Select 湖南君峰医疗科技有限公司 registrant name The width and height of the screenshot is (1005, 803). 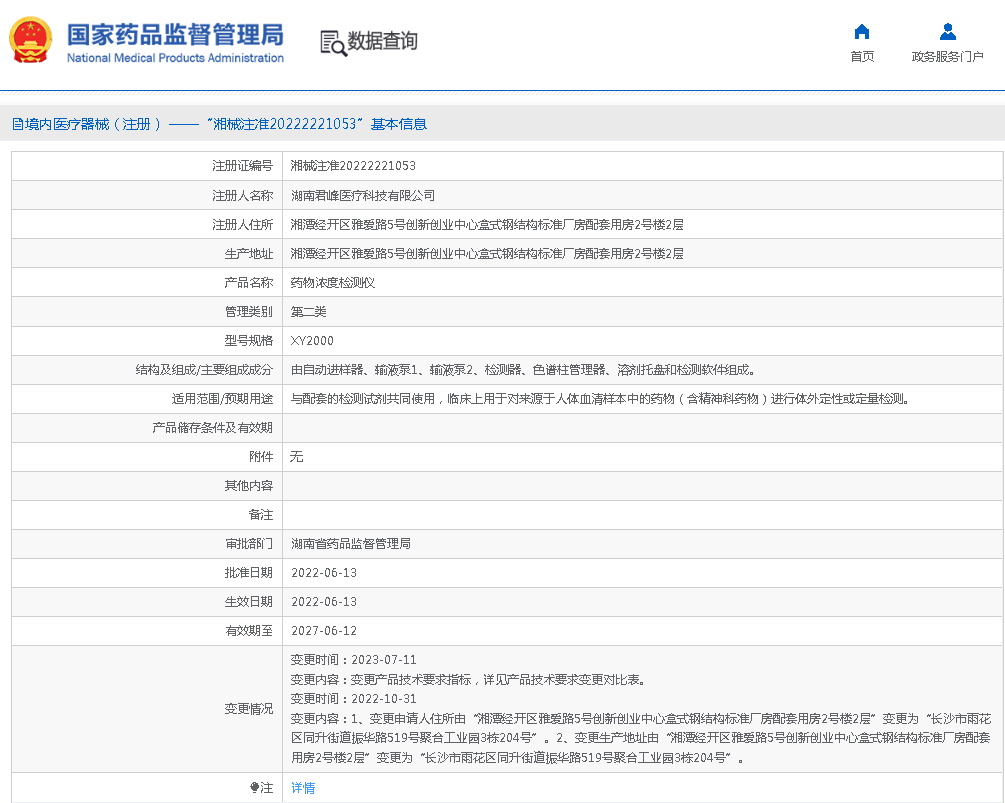(x=363, y=195)
